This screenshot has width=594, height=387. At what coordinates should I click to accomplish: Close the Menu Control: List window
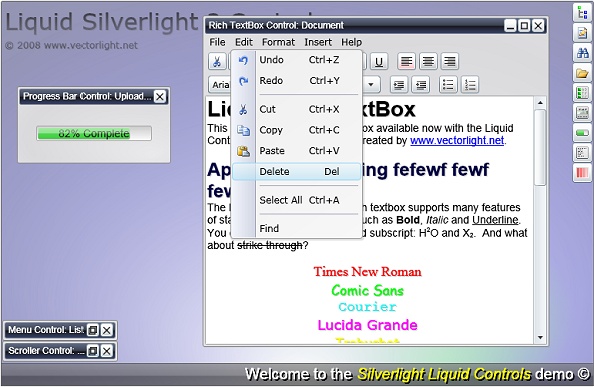click(107, 330)
